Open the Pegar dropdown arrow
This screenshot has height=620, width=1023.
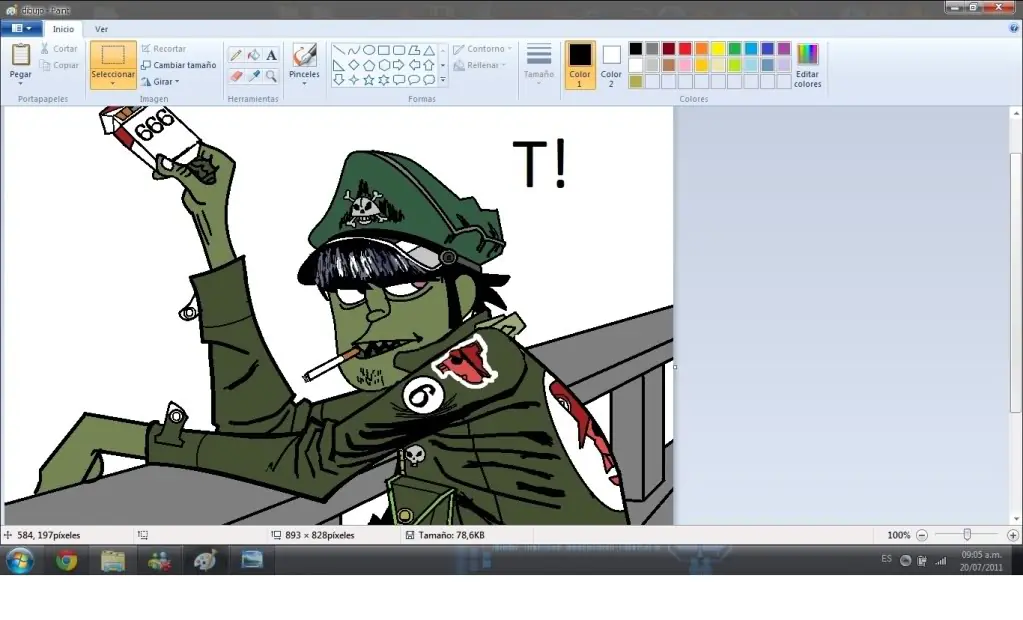[x=20, y=84]
